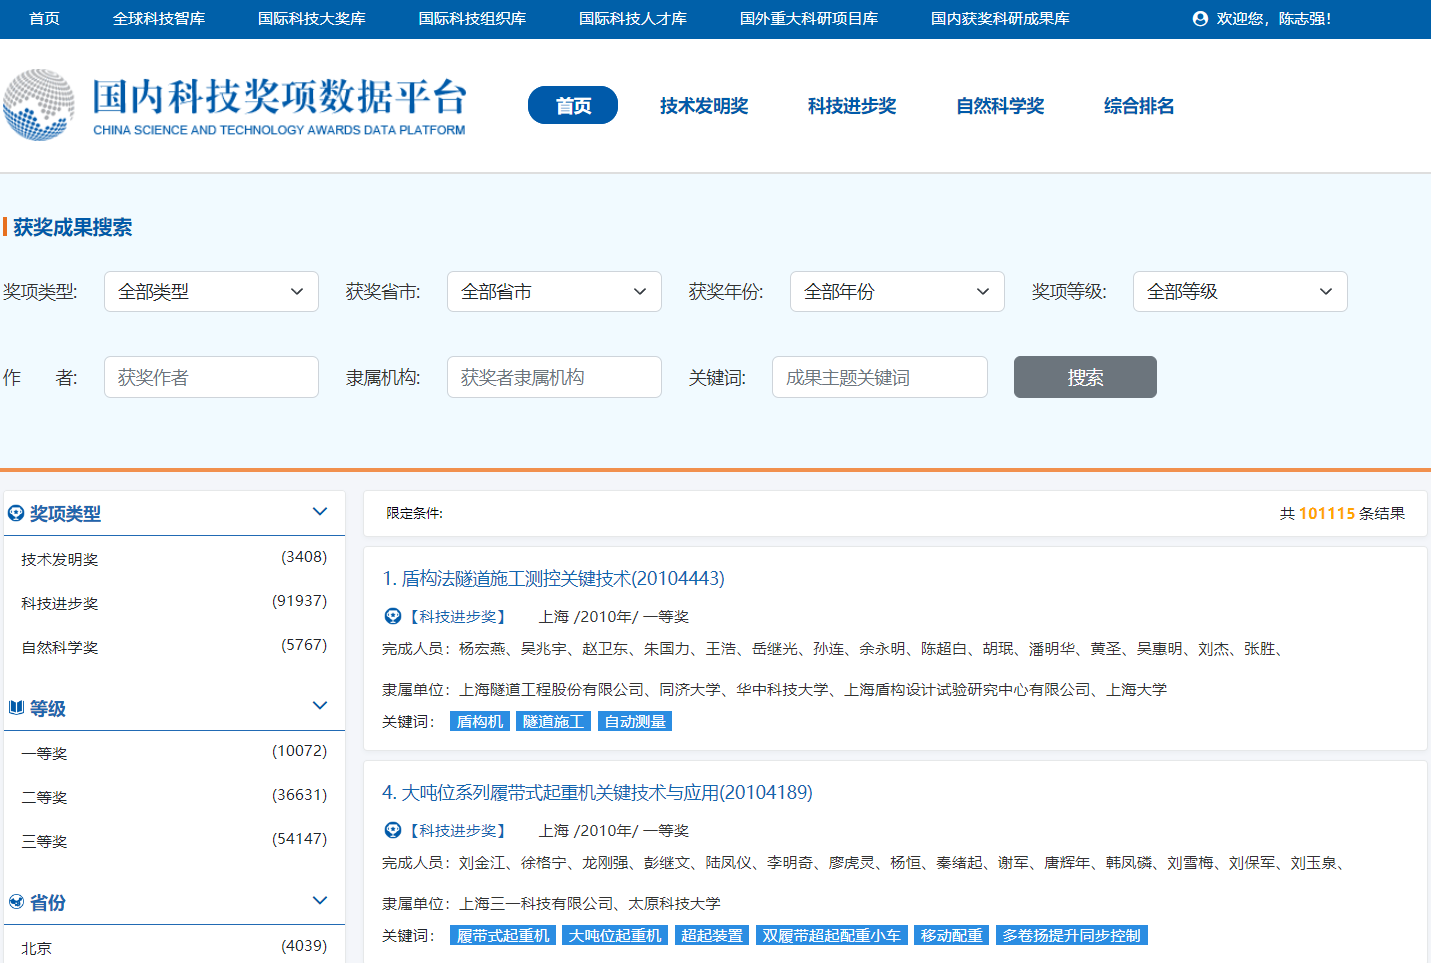Image resolution: width=1431 pixels, height=963 pixels.
Task: Collapse the 等级 sidebar section chevron
Action: click(320, 706)
